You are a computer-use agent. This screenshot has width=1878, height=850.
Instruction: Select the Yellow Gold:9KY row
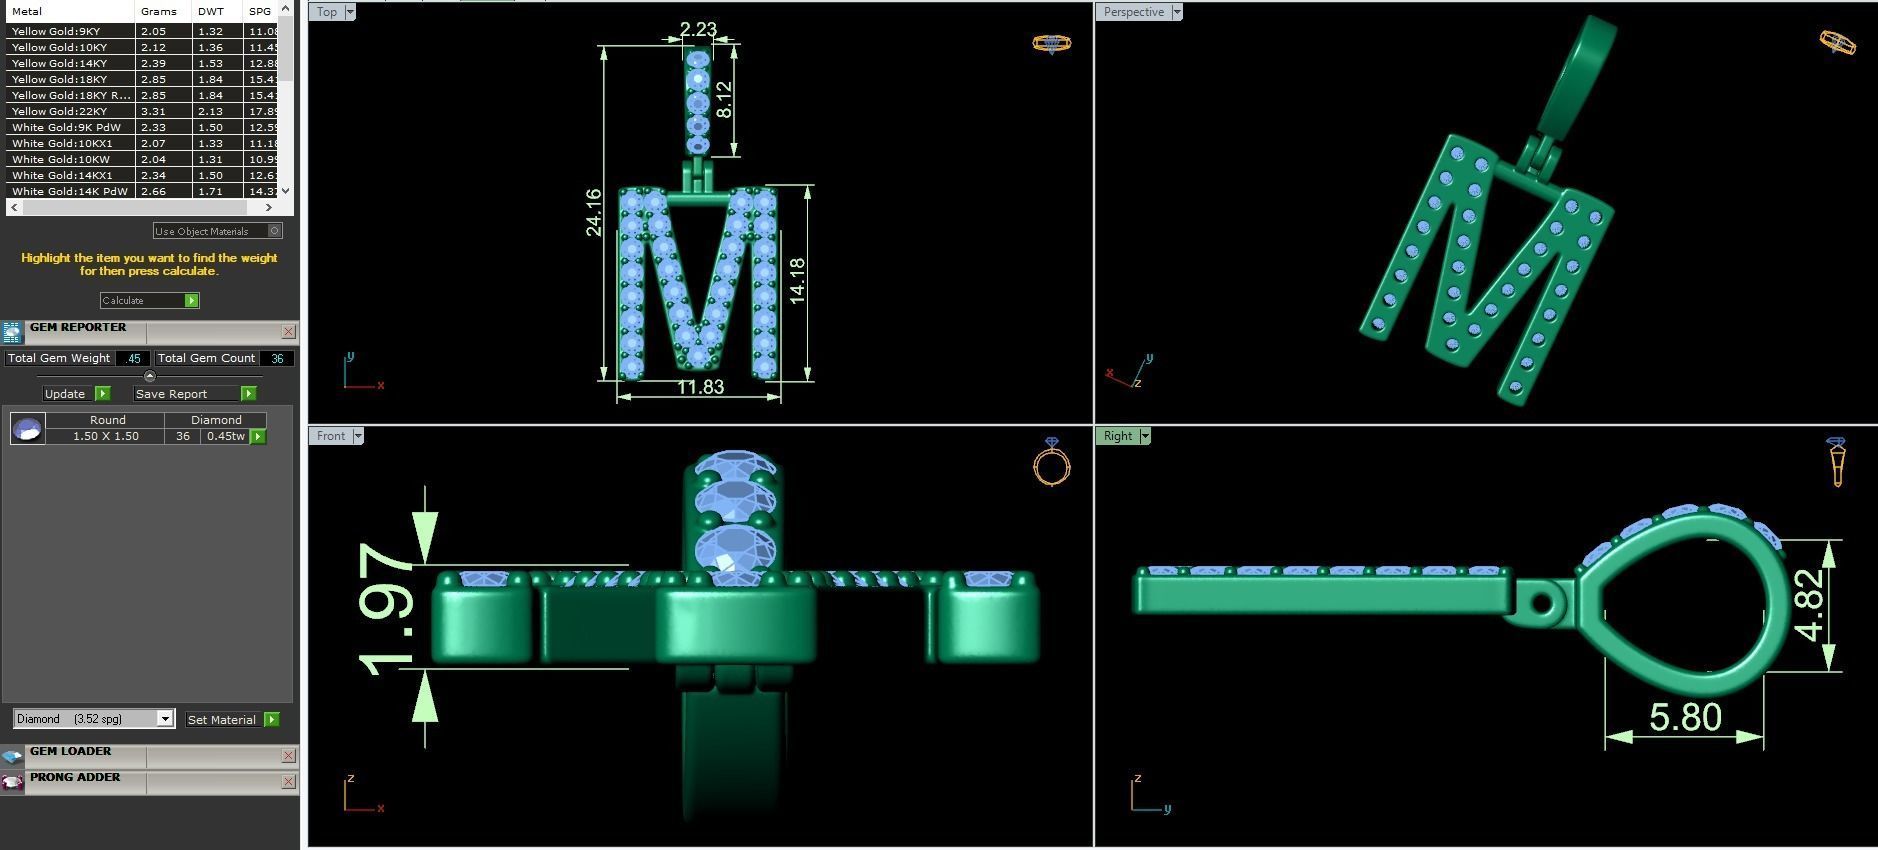[142, 31]
